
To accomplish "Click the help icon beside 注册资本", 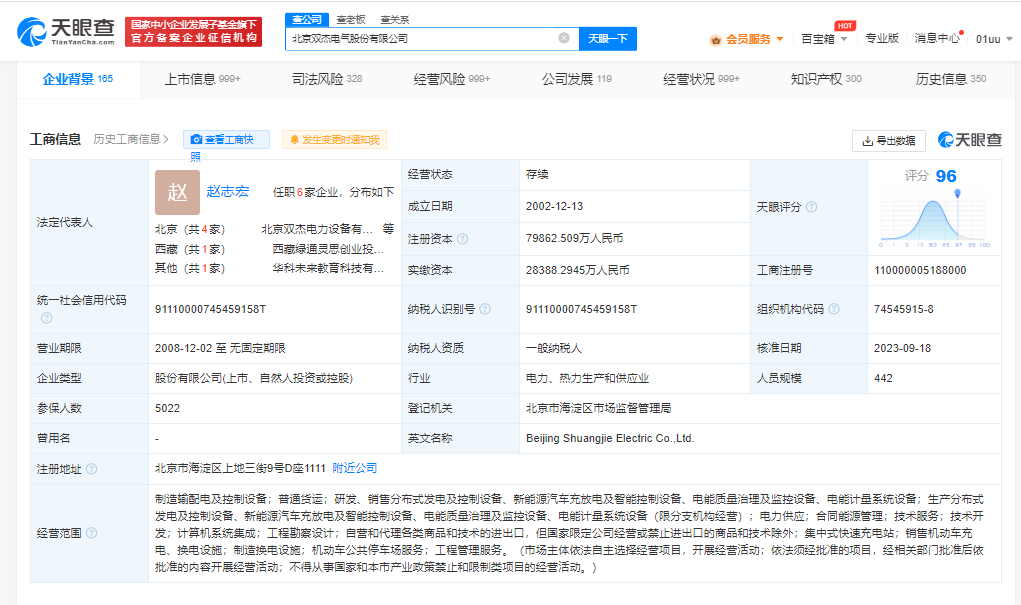I will (462, 239).
